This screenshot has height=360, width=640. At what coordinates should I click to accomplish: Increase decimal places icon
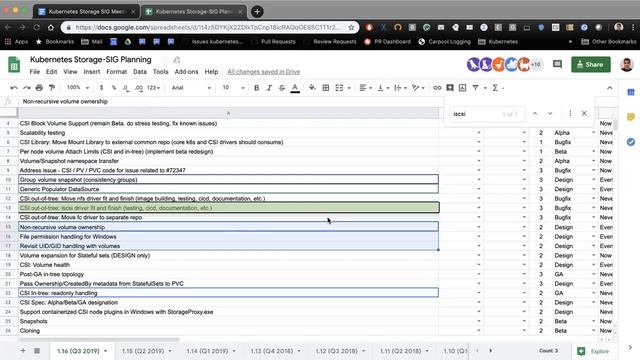point(139,88)
